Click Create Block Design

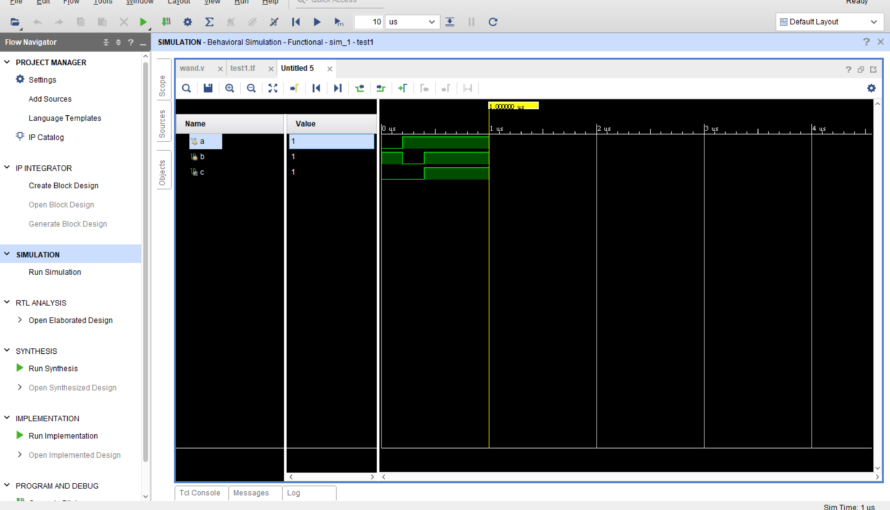(64, 186)
